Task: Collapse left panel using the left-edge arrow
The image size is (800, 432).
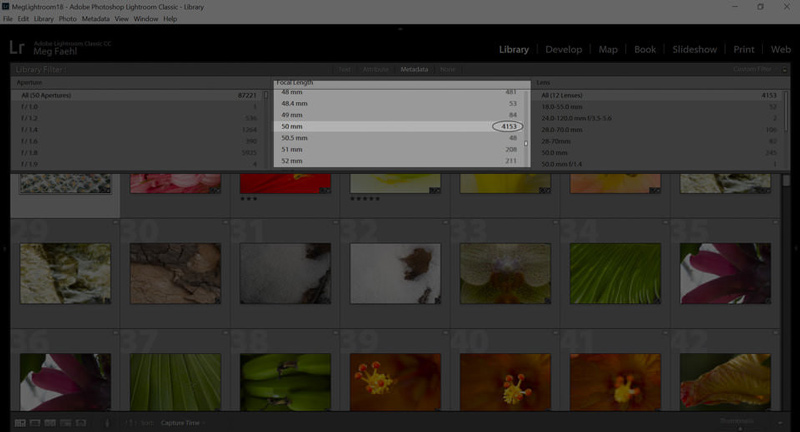Action: click(4, 248)
